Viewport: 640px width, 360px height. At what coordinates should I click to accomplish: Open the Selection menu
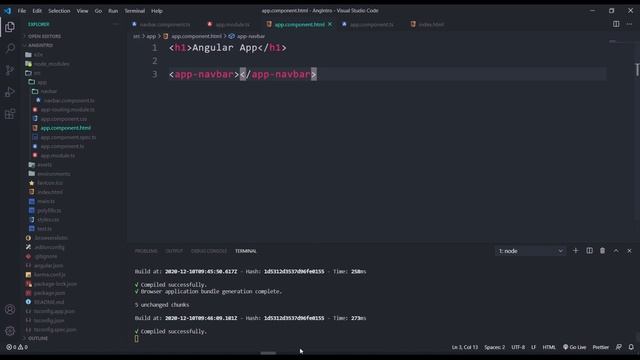(x=59, y=11)
